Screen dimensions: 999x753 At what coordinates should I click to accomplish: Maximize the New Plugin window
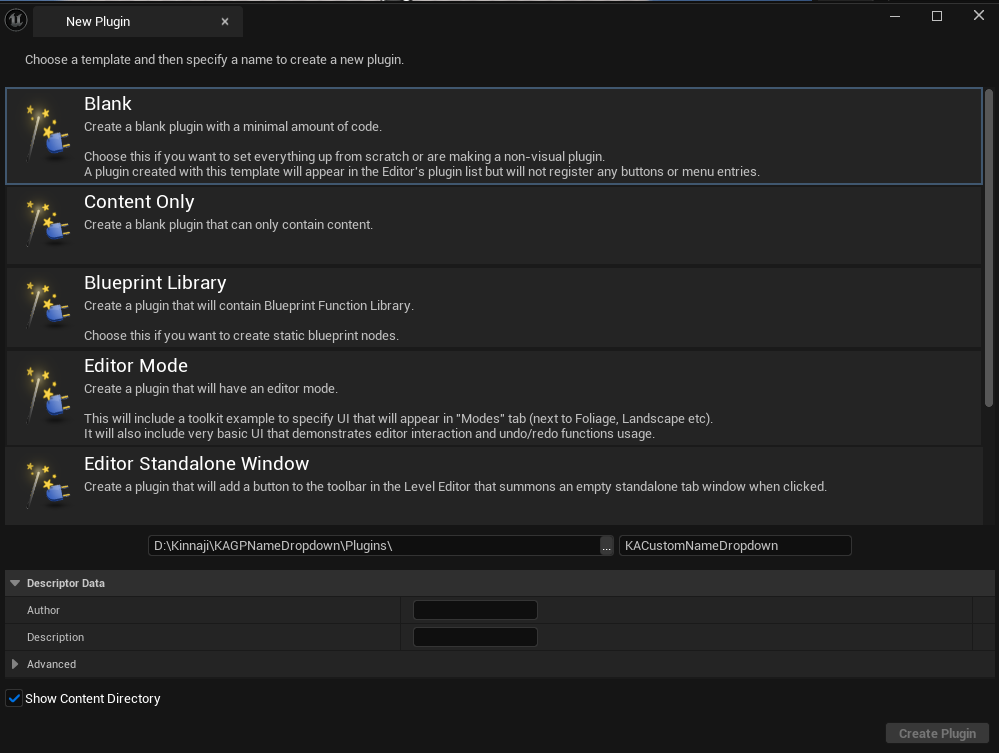[x=937, y=16]
